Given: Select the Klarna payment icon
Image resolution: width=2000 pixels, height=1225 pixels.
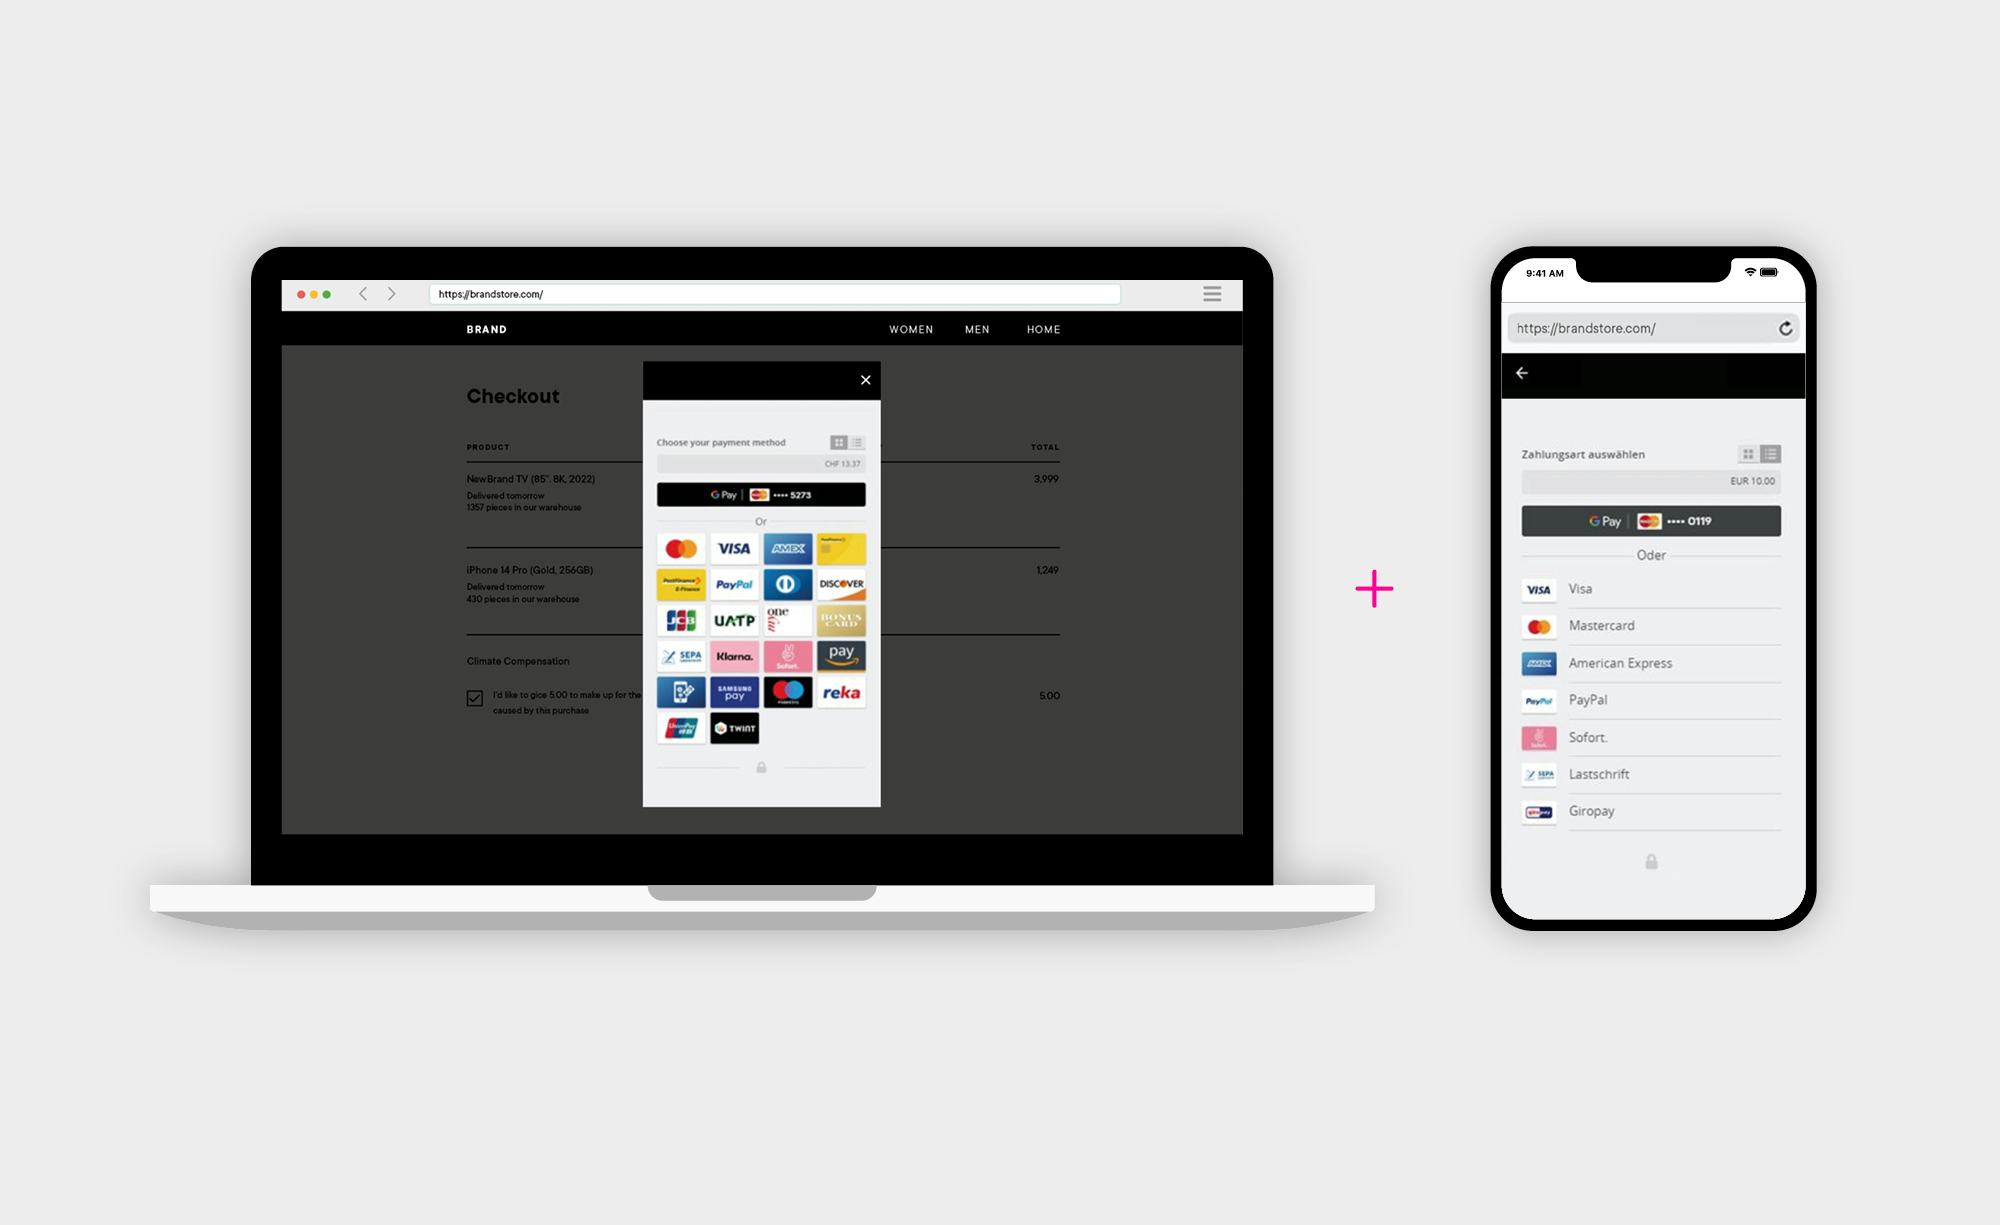Looking at the screenshot, I should click(736, 654).
